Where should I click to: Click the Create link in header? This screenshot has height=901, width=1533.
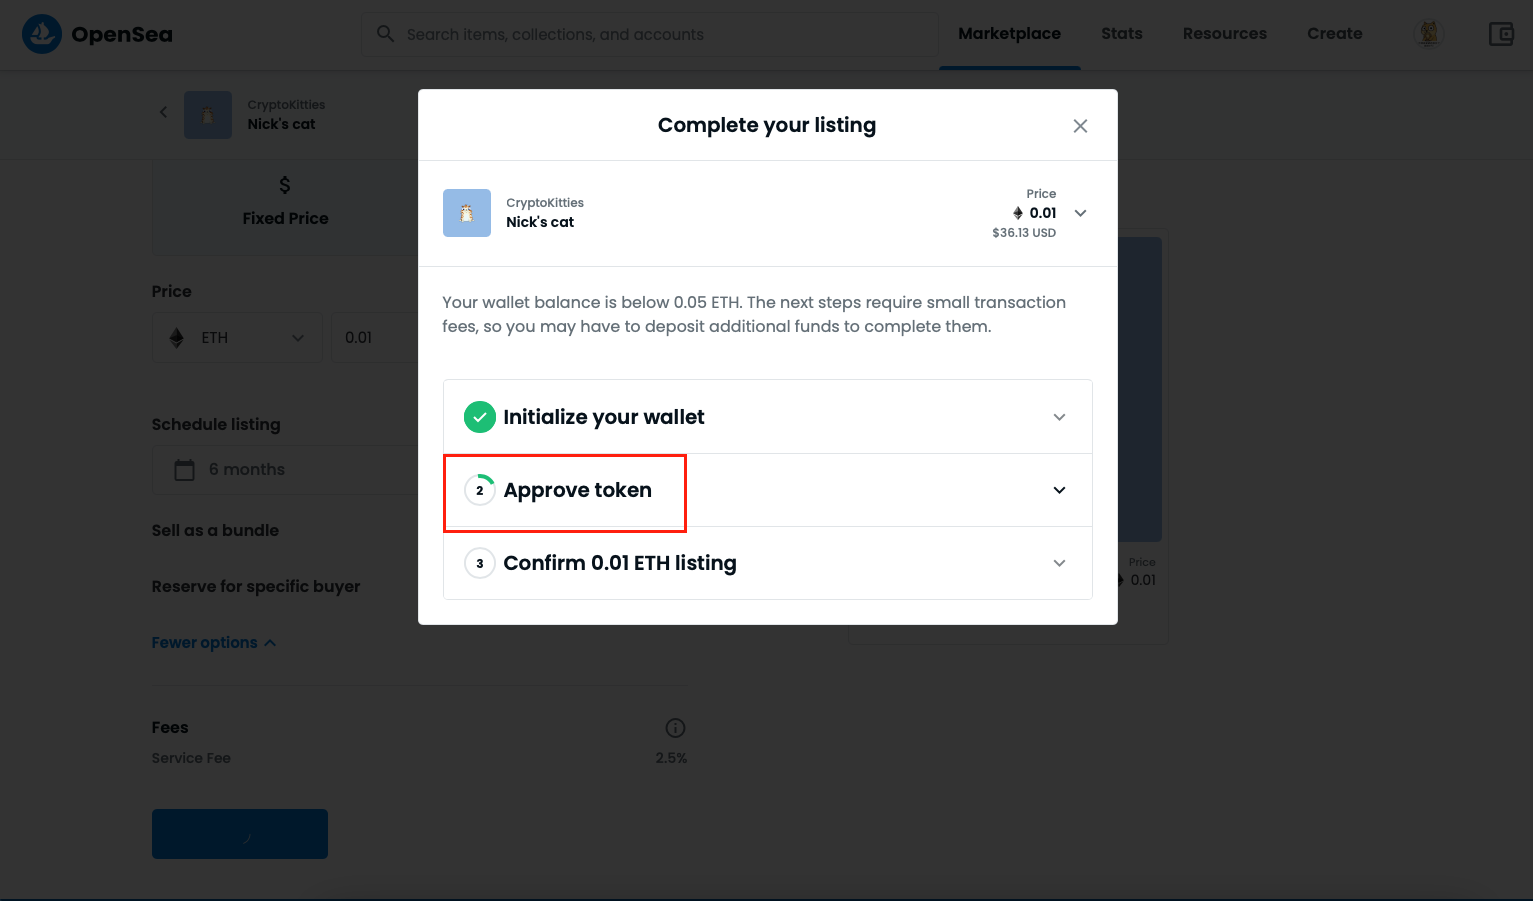point(1335,34)
